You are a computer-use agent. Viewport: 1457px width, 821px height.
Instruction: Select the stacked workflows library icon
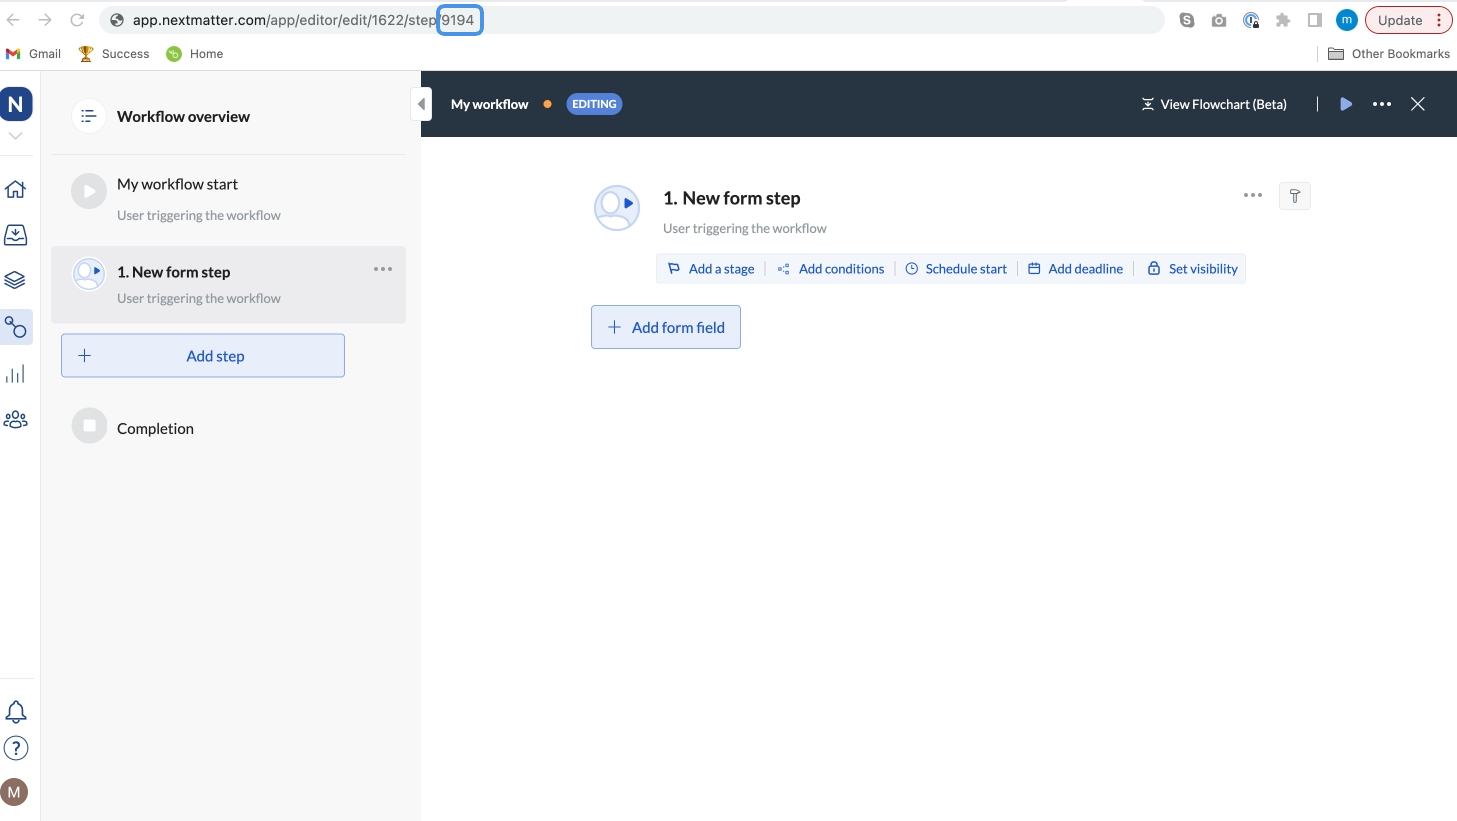[x=16, y=280]
